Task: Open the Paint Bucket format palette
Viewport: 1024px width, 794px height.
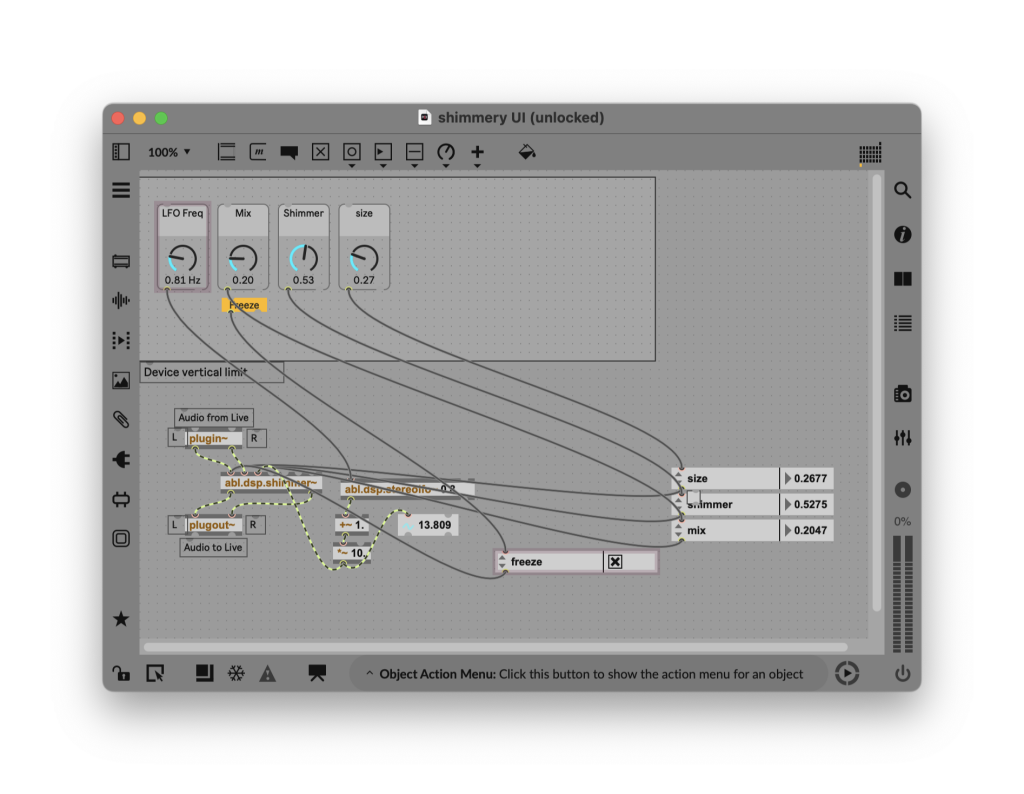Action: click(527, 152)
